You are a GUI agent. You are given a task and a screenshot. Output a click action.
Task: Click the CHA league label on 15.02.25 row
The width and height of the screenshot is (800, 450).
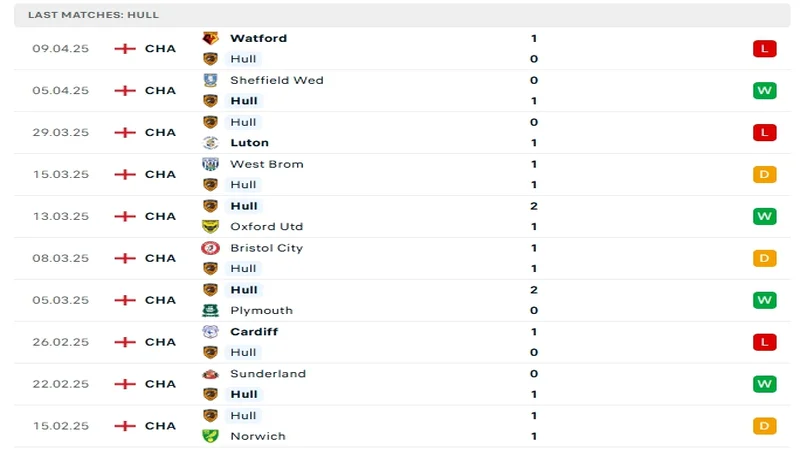[x=160, y=426]
